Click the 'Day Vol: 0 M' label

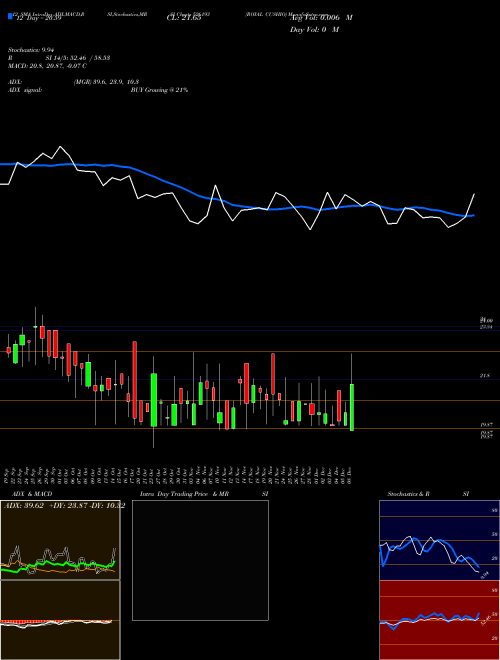pyautogui.click(x=314, y=30)
